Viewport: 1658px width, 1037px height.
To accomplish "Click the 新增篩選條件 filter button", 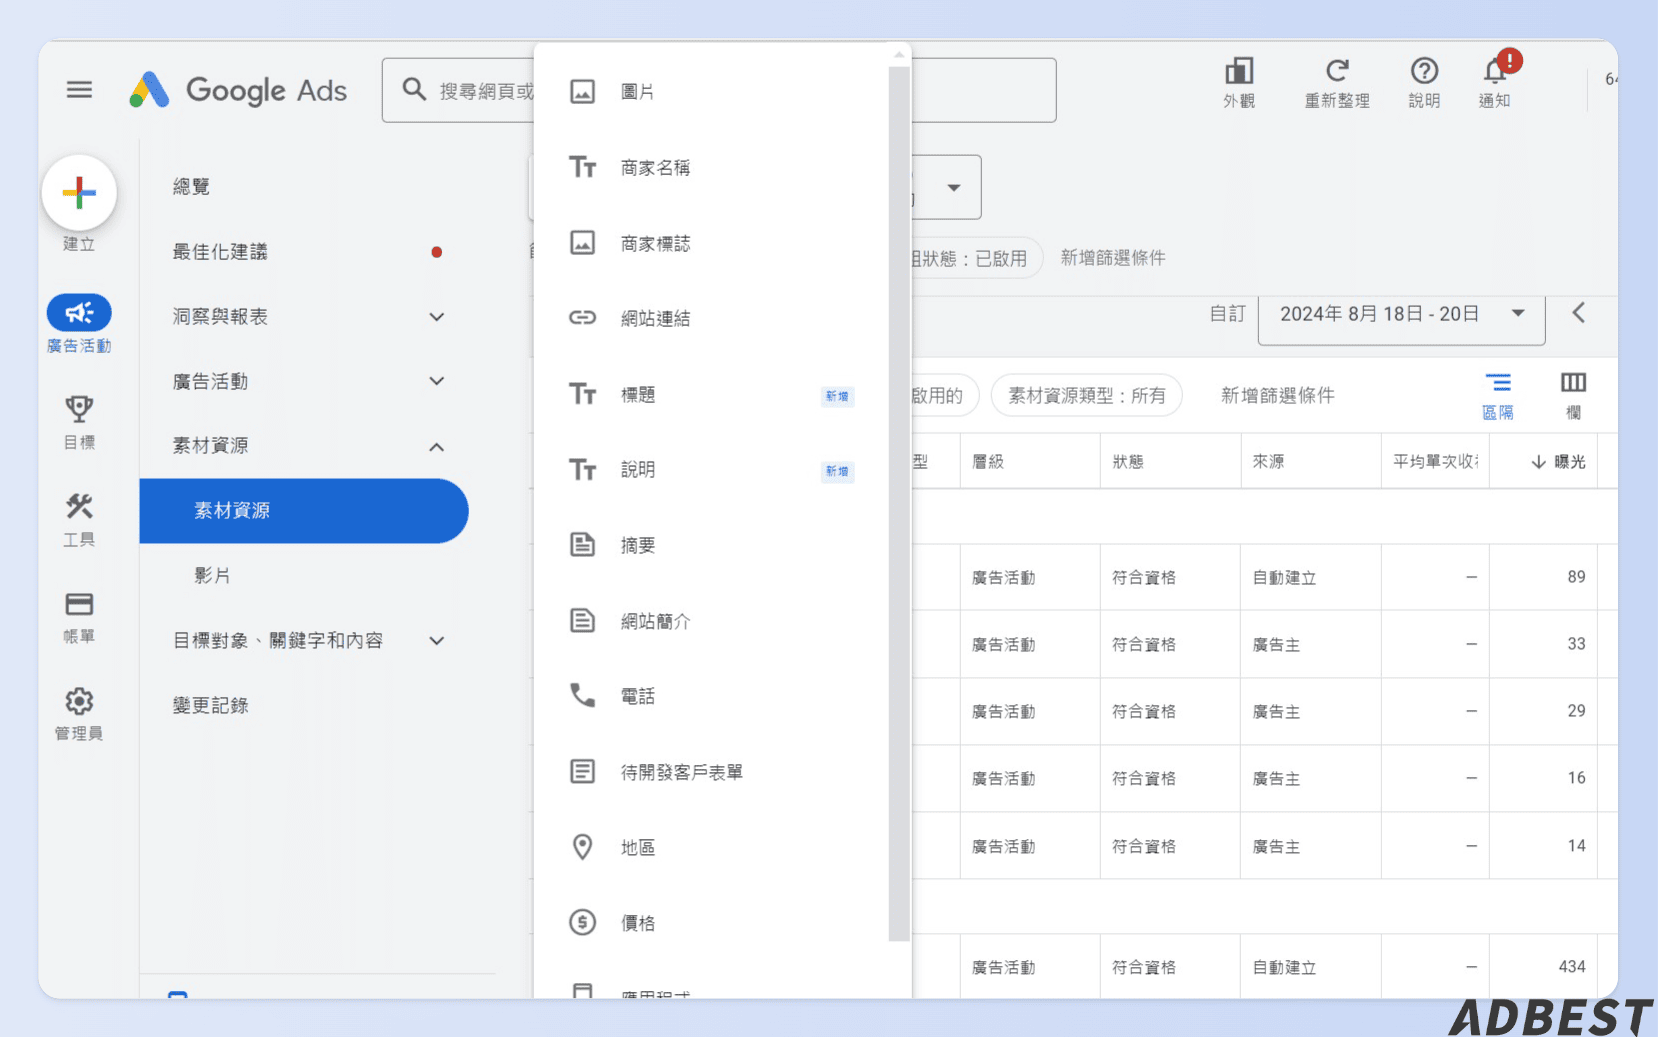I will [1276, 395].
